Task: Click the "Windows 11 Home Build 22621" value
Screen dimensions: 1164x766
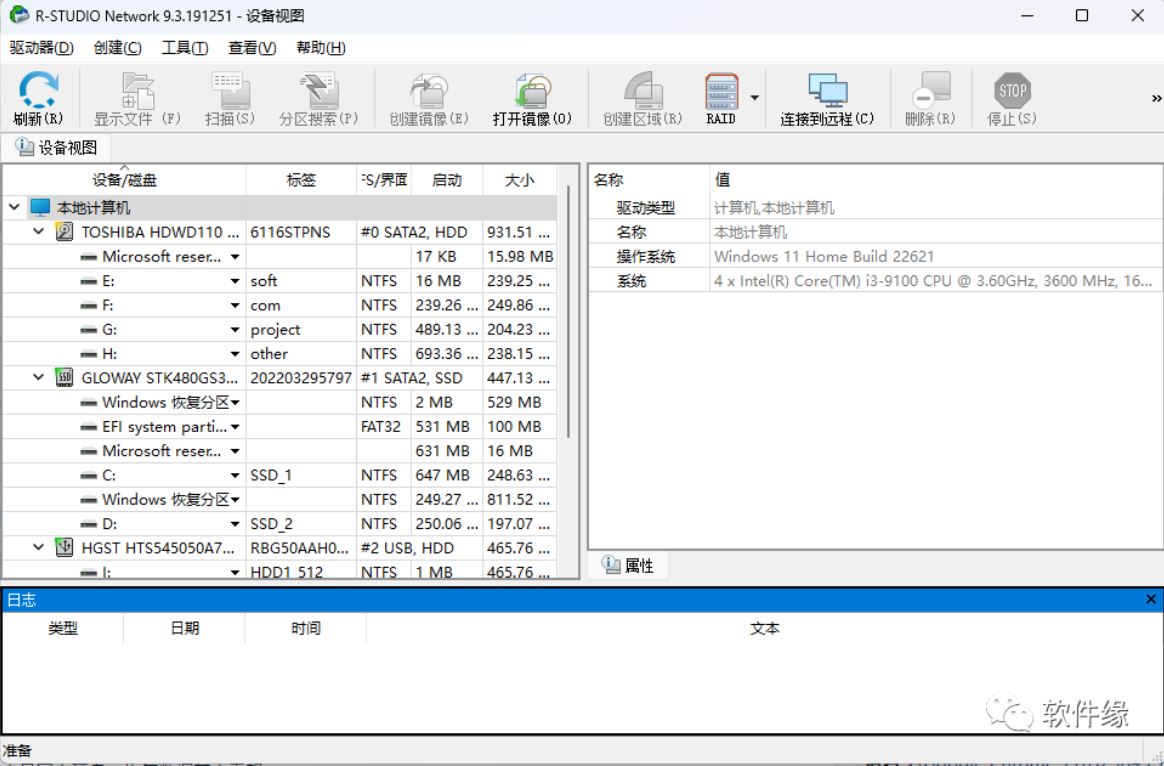Action: tap(824, 257)
